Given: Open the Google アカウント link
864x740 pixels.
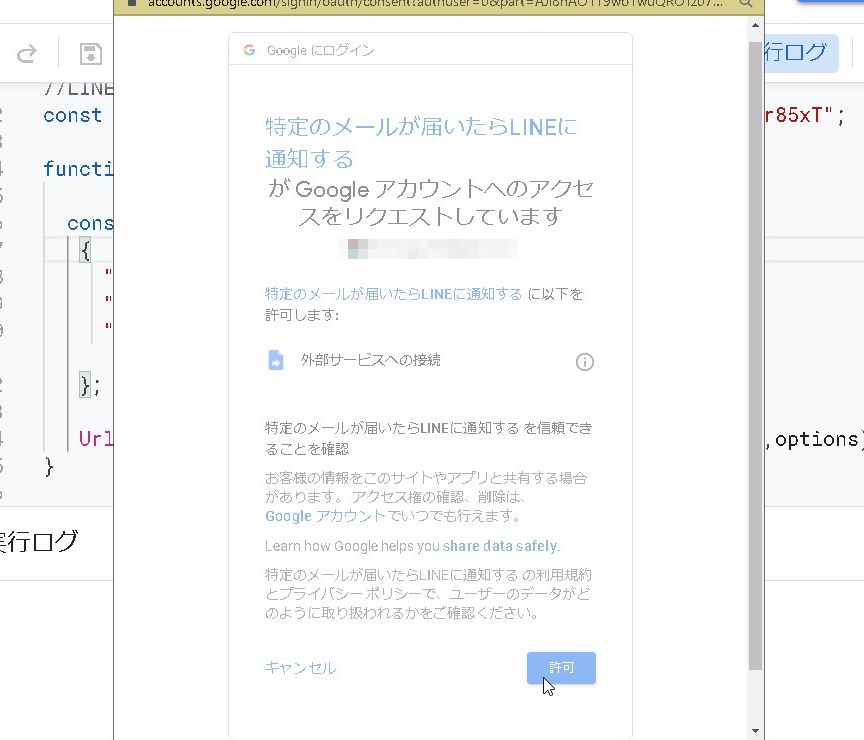Looking at the screenshot, I should pyautogui.click(x=324, y=516).
